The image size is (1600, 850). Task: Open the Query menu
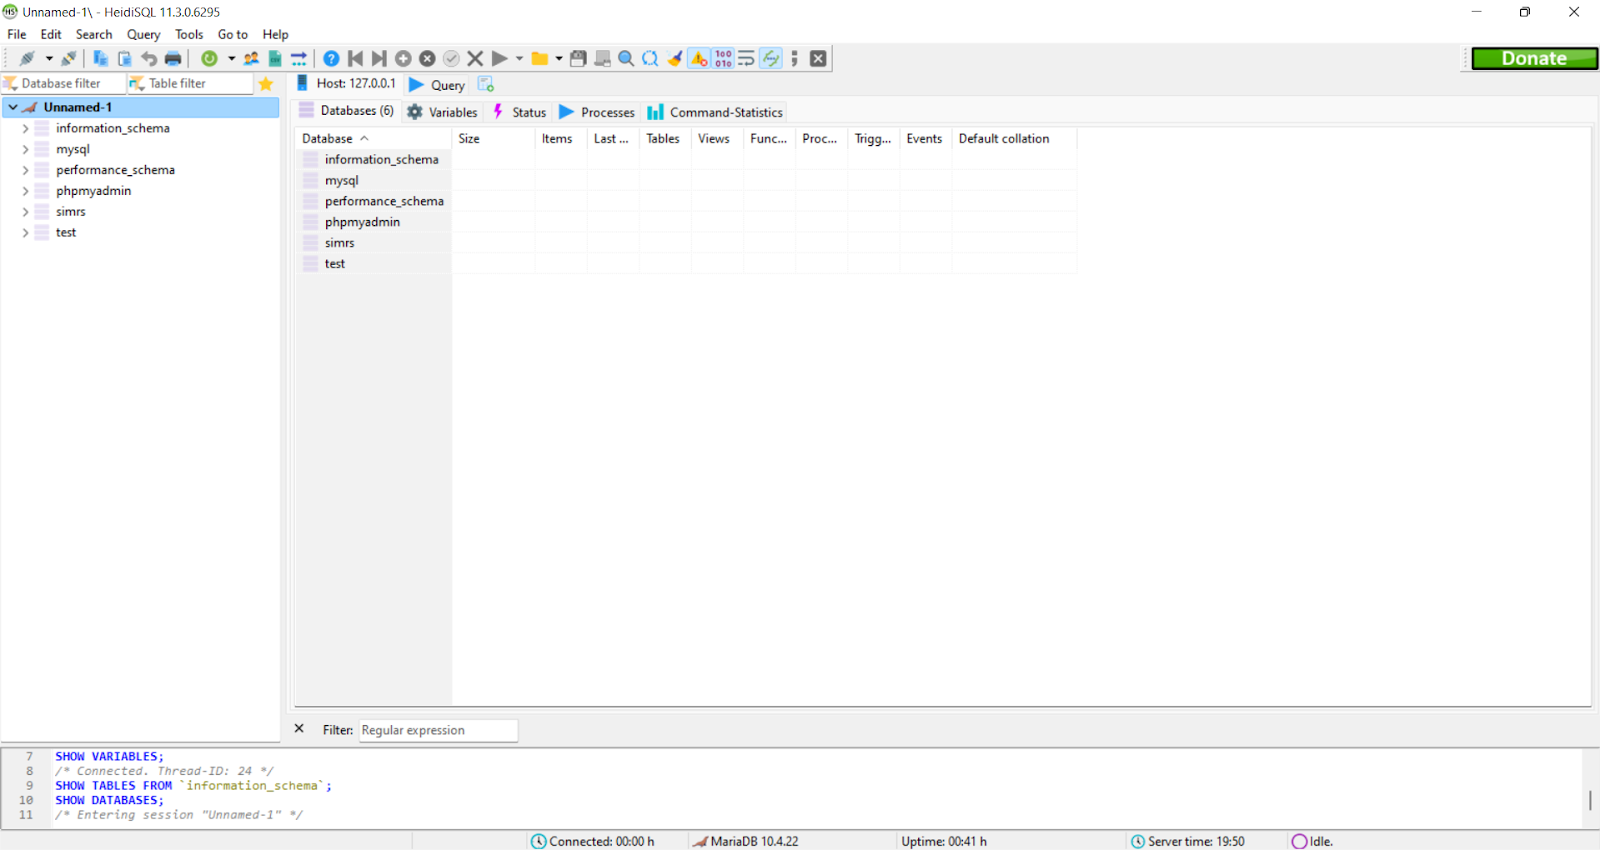tap(143, 34)
